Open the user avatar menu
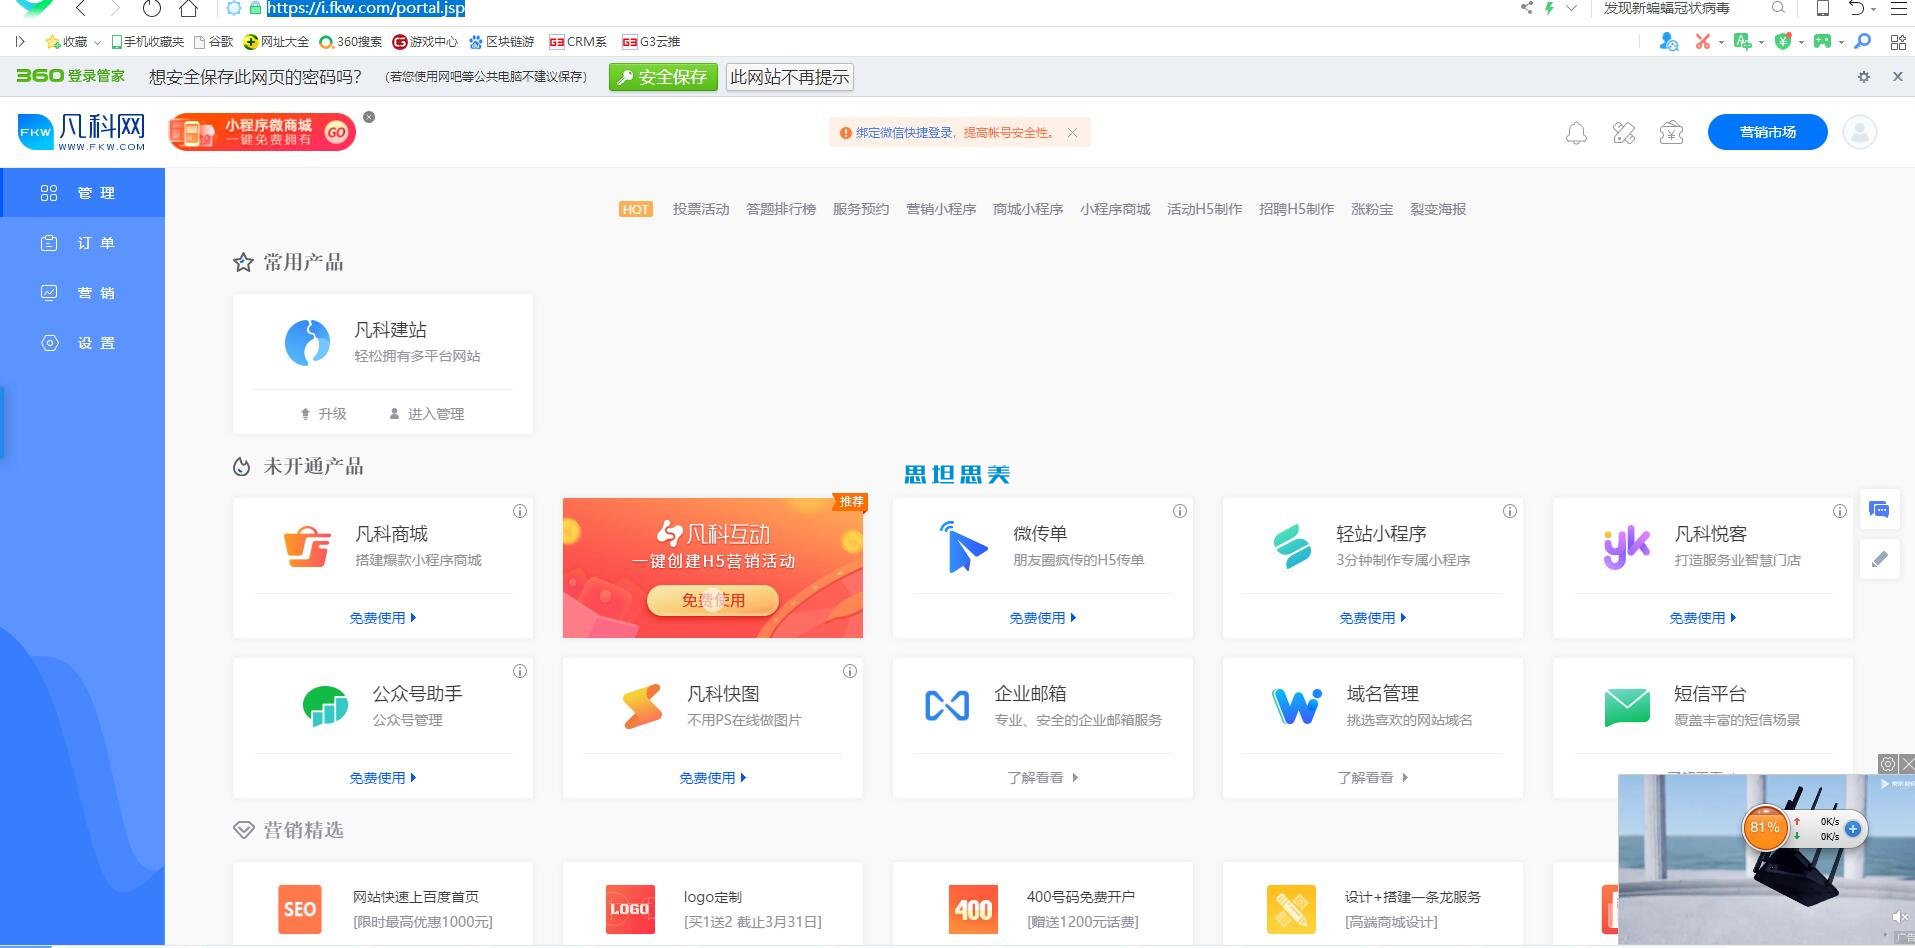This screenshot has width=1915, height=948. [1860, 132]
